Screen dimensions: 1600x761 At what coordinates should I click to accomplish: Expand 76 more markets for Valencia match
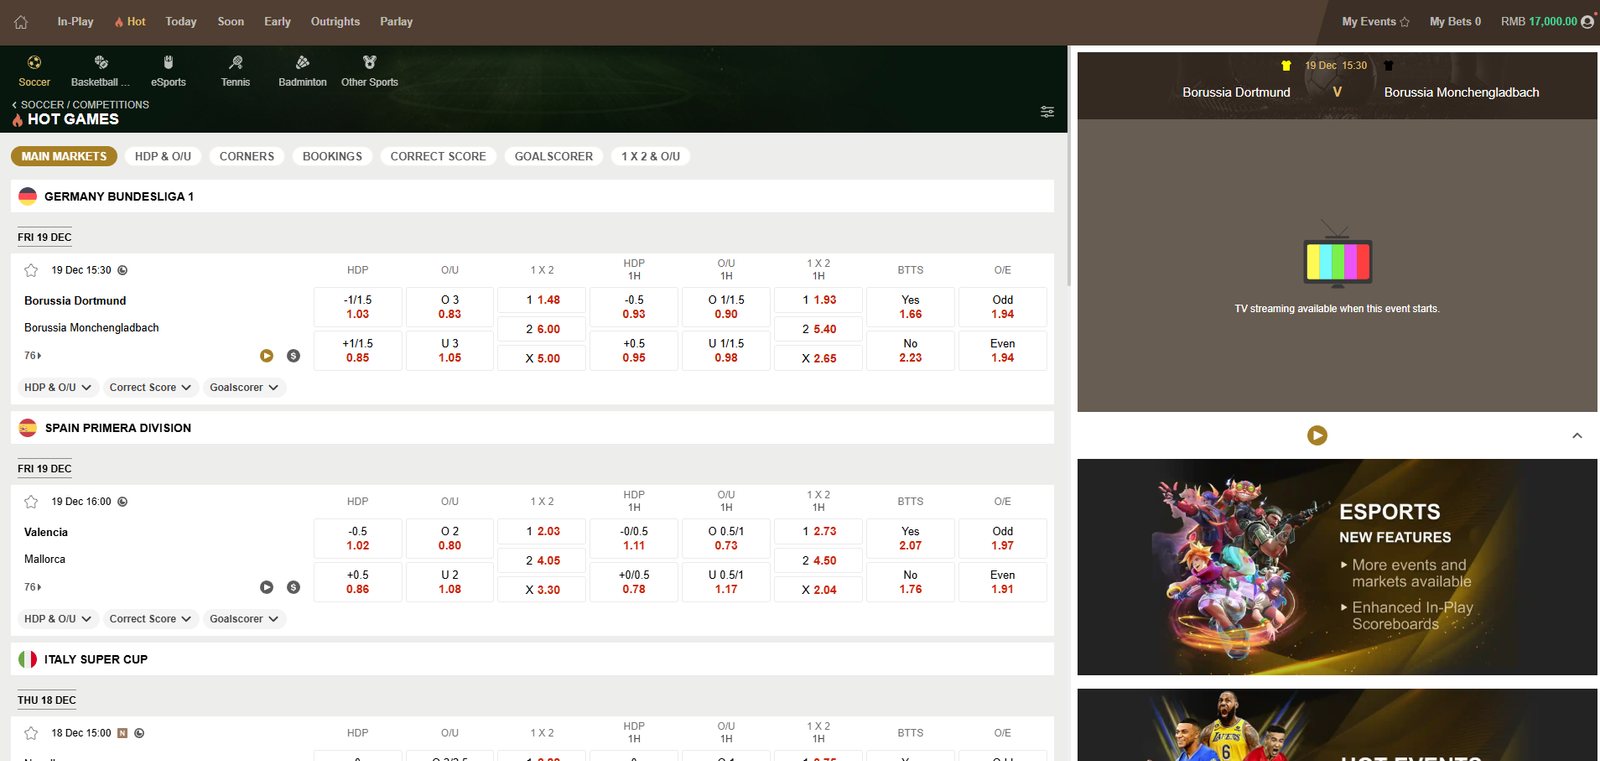coord(33,587)
